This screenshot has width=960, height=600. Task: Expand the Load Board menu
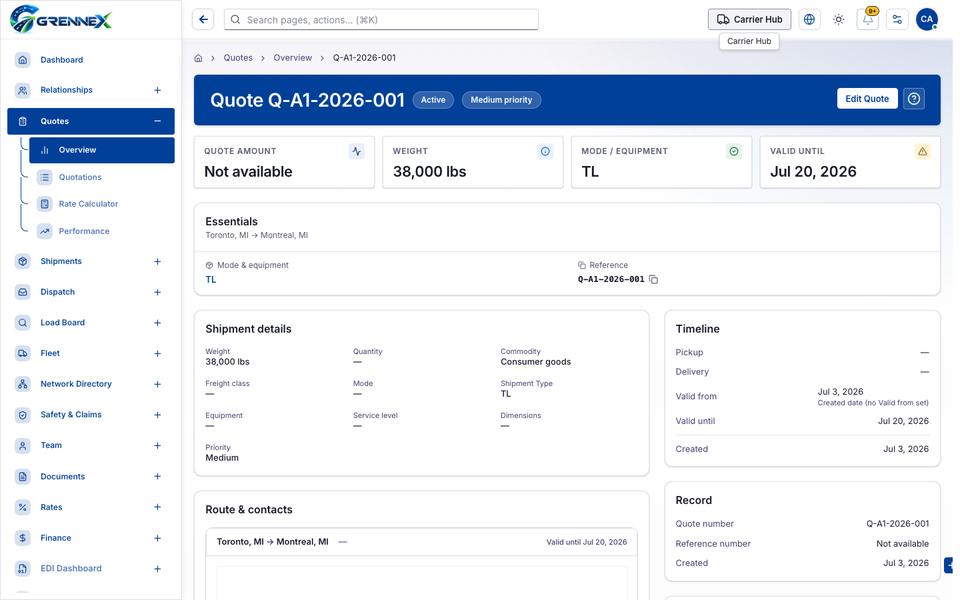(x=157, y=323)
